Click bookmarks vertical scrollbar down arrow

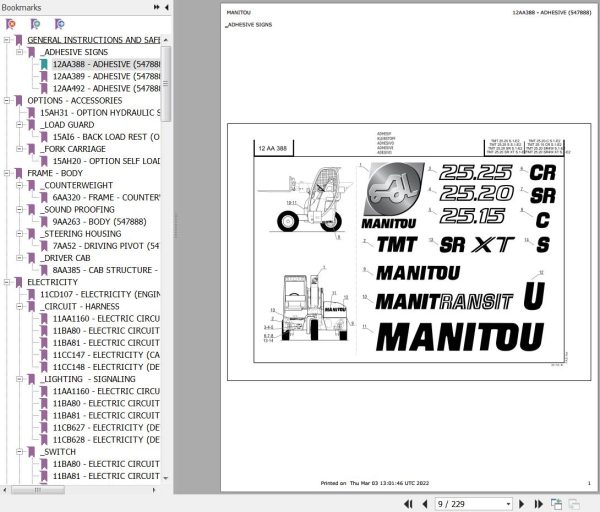[x=165, y=478]
